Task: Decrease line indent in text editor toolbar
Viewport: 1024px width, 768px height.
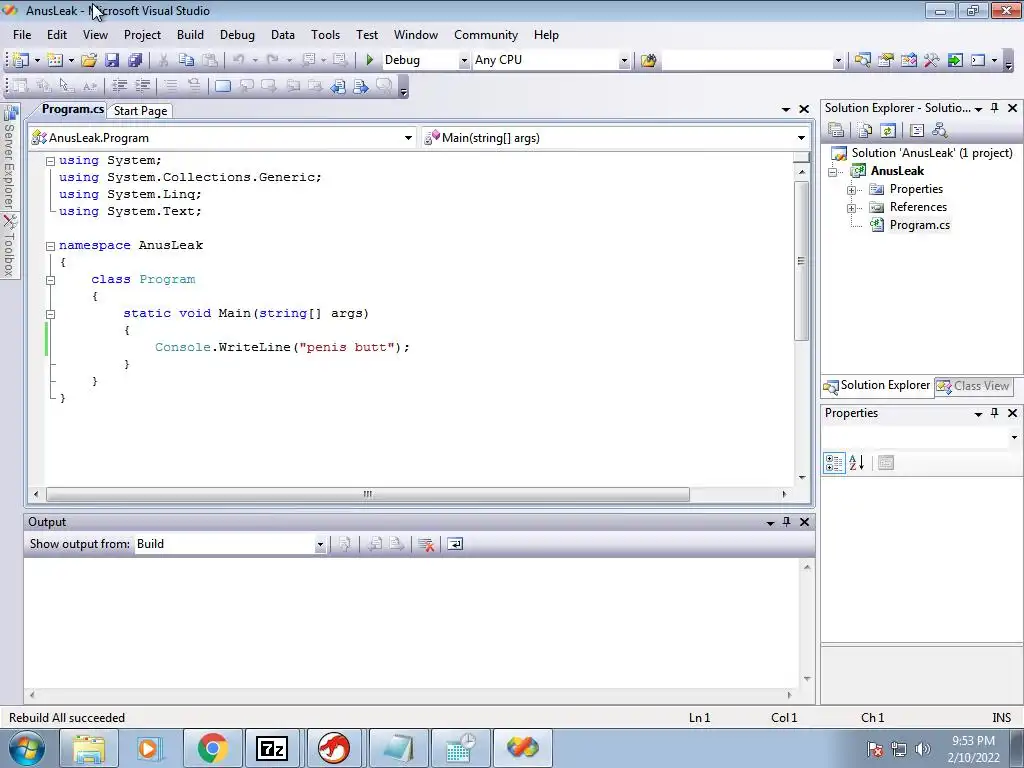Action: 120,86
